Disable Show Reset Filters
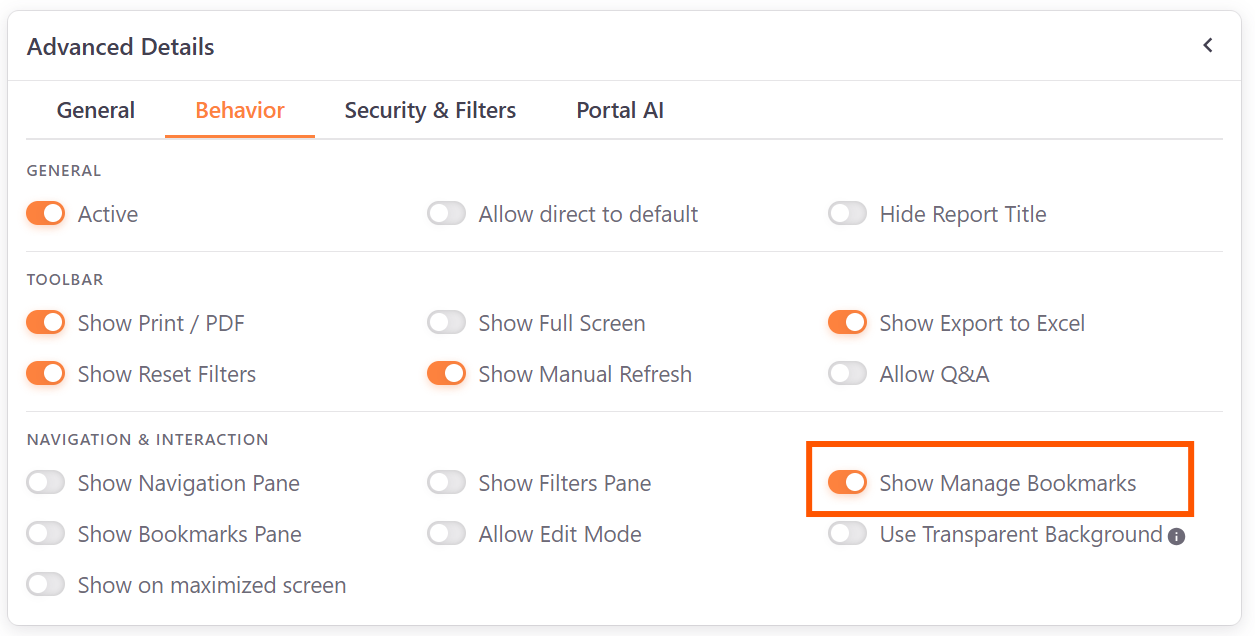Viewport: 1255px width, 636px height. tap(45, 373)
